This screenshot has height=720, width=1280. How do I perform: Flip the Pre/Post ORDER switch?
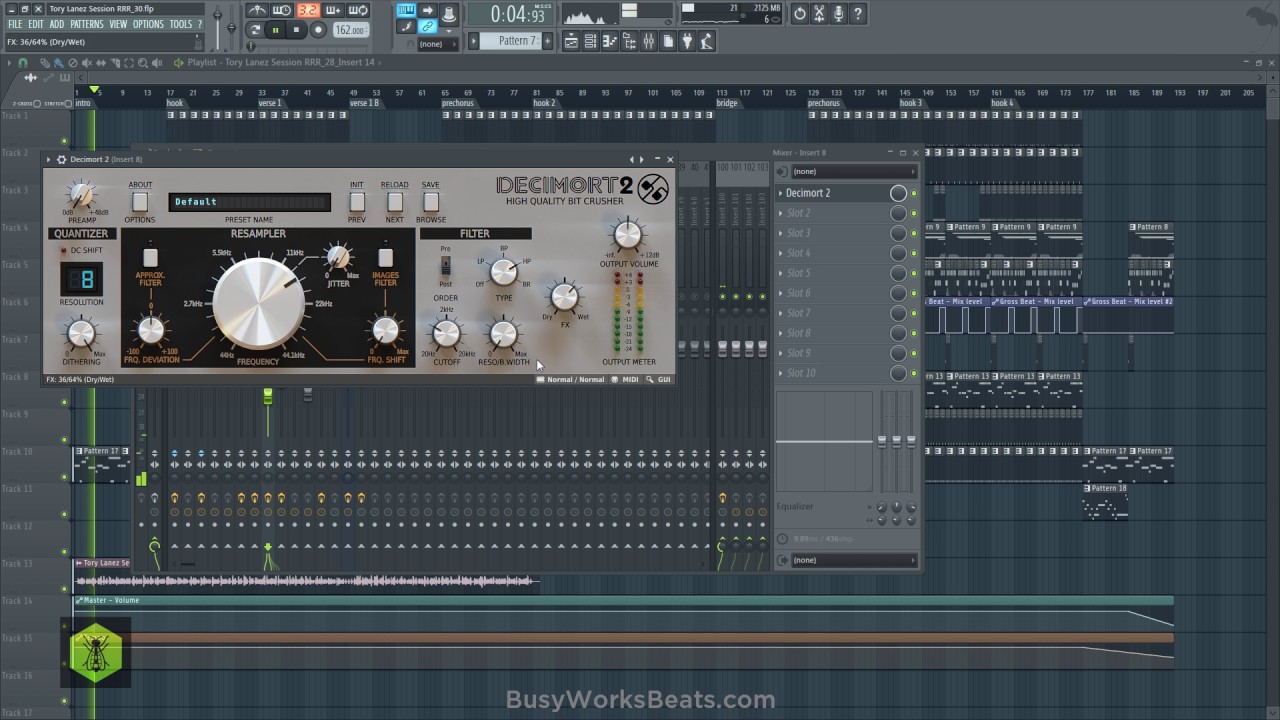pyautogui.click(x=446, y=266)
